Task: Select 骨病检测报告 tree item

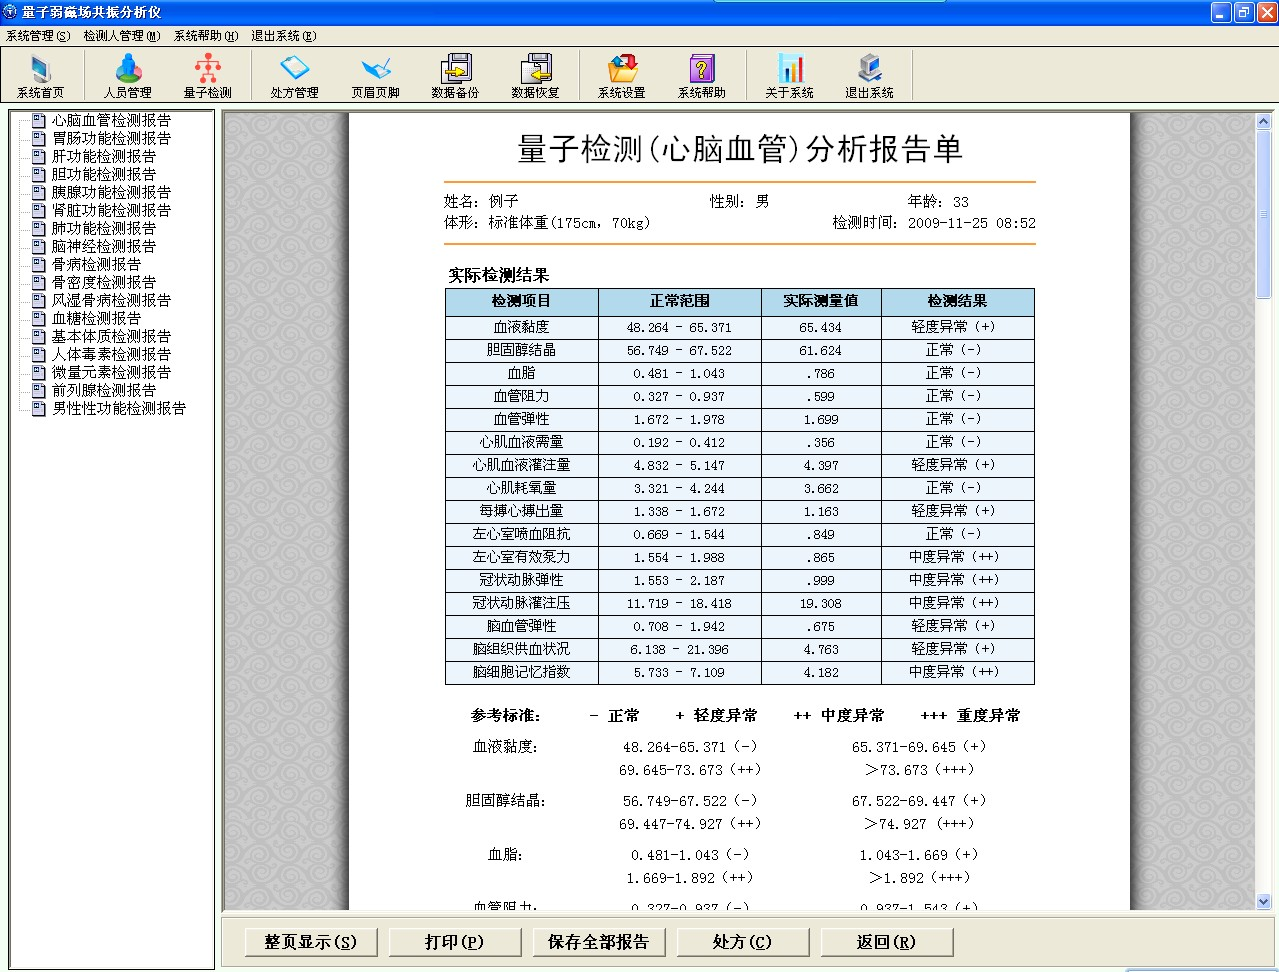Action: click(96, 264)
